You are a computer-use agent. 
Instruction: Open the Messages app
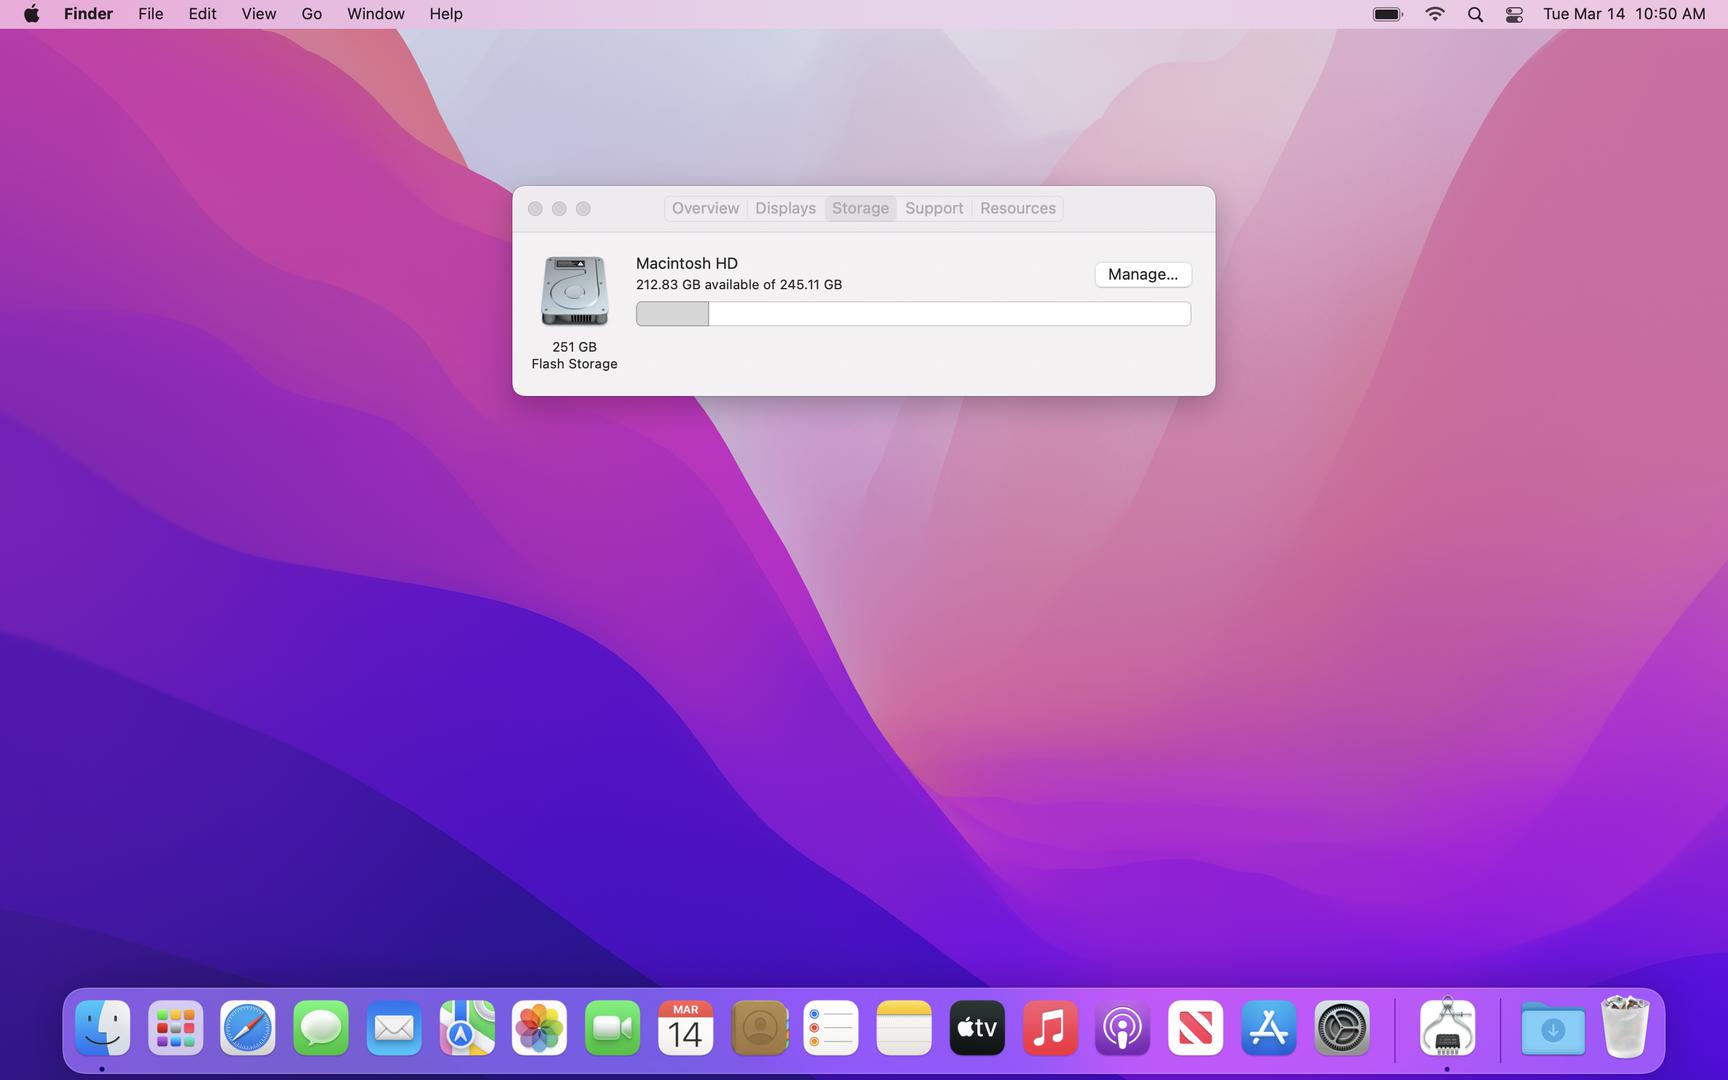point(320,1027)
